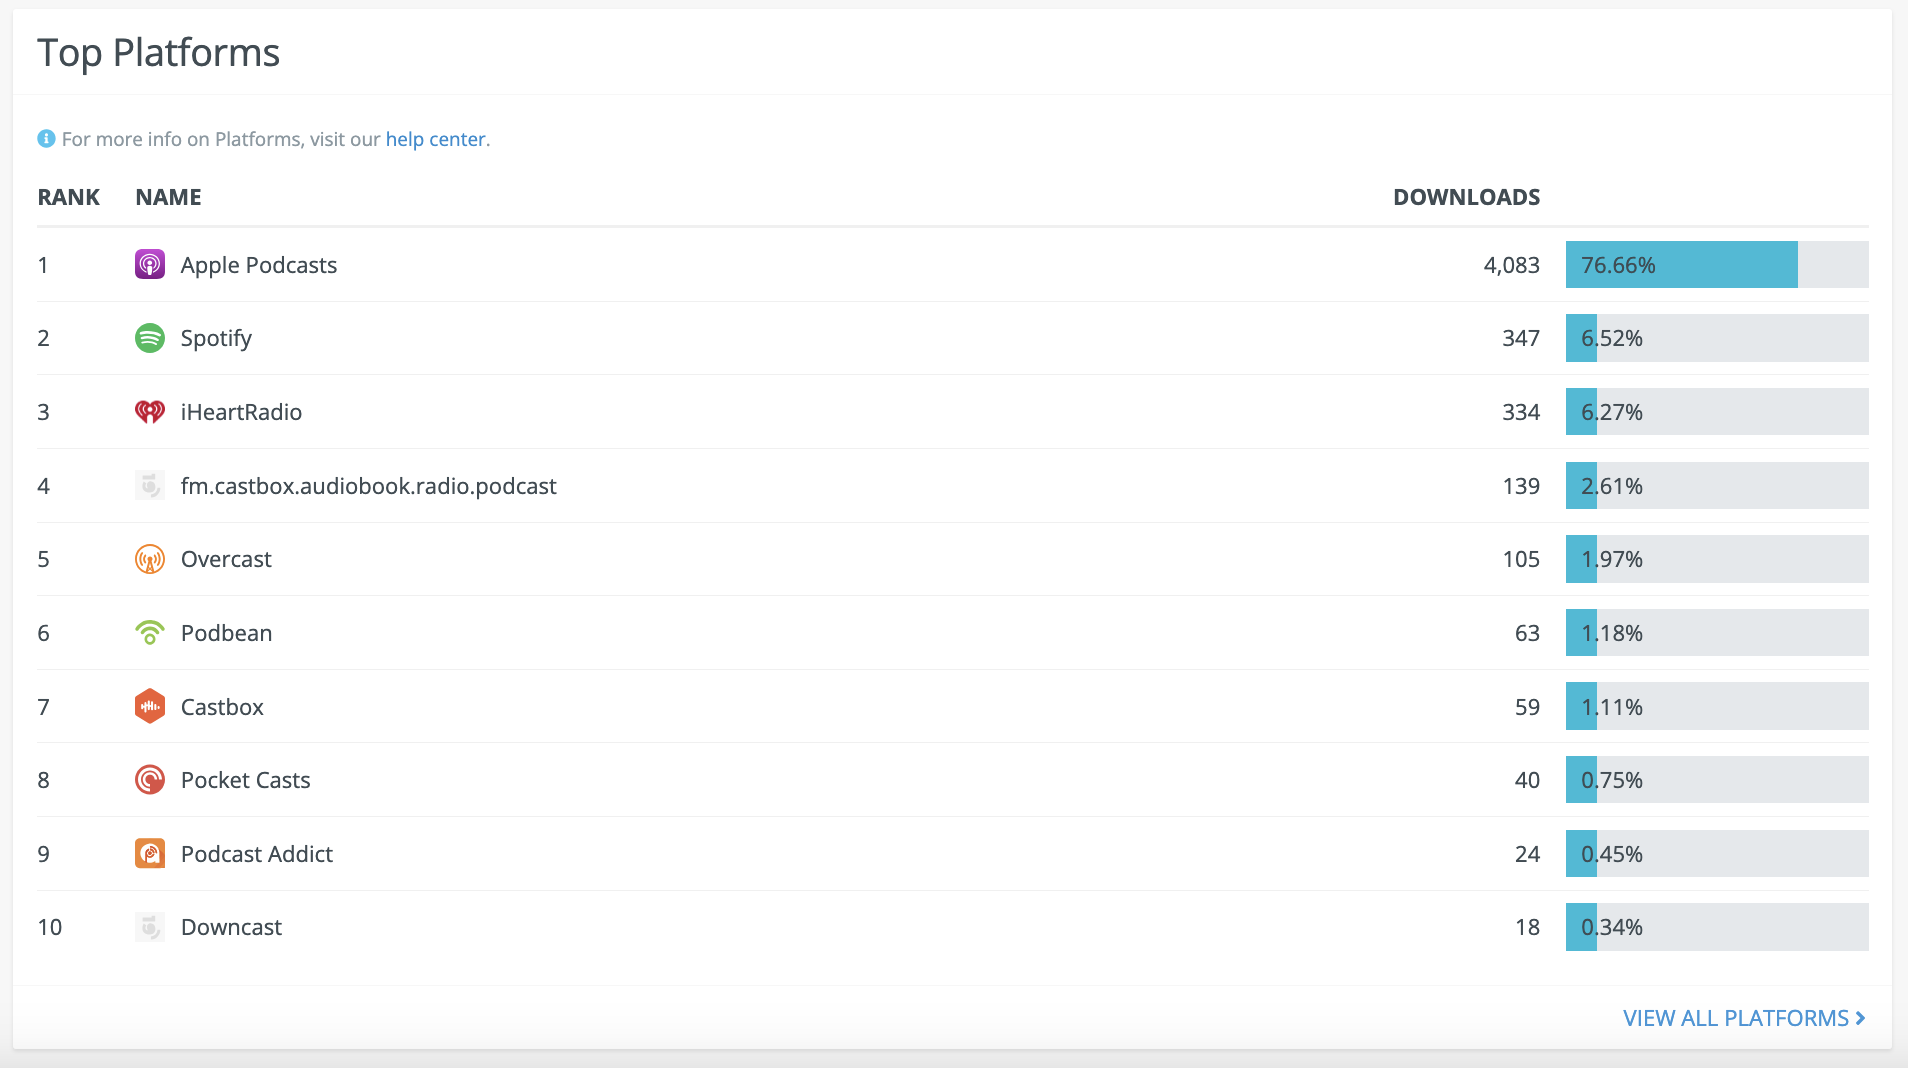This screenshot has height=1068, width=1908.
Task: Open the help center link
Action: pos(436,139)
